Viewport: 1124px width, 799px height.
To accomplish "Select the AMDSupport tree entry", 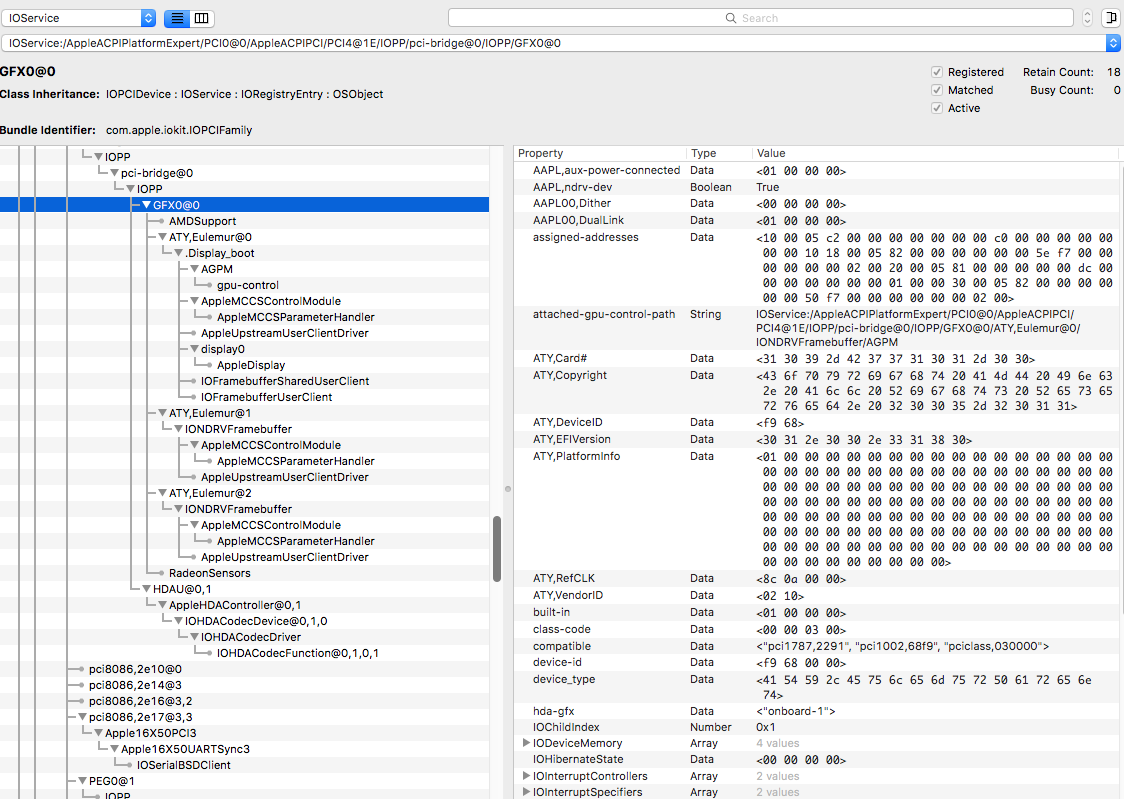I will click(202, 221).
